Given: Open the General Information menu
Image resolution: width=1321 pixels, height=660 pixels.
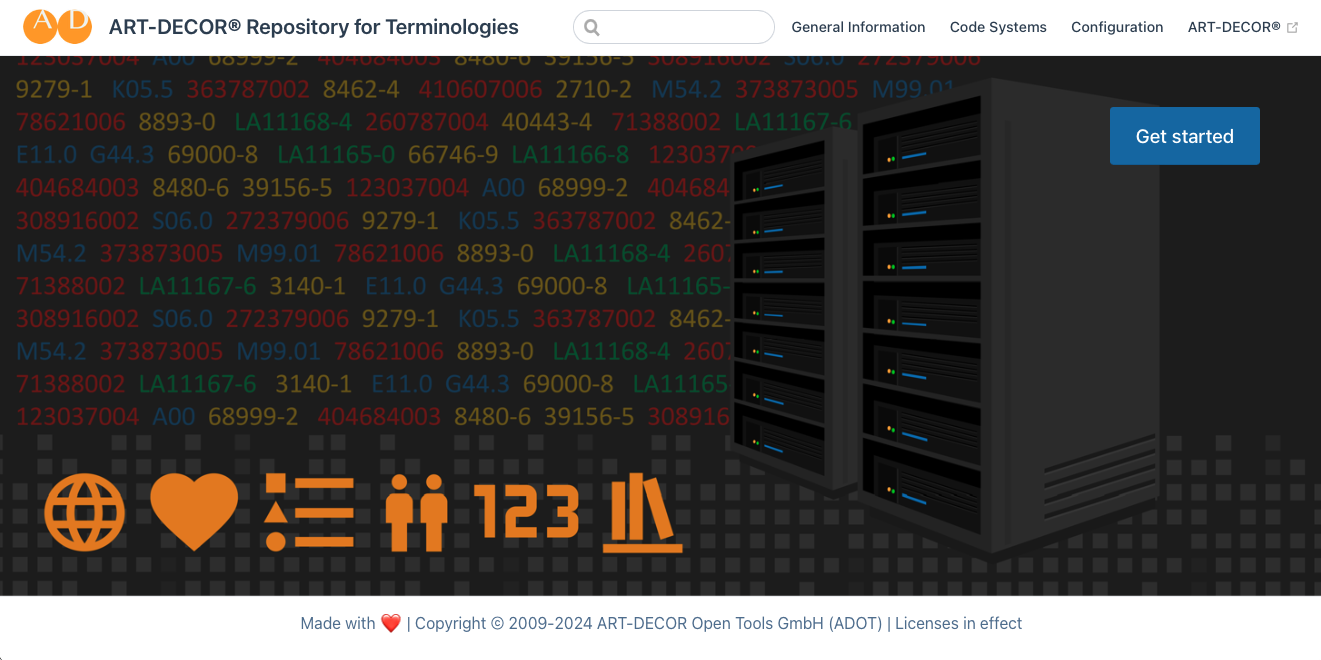Looking at the screenshot, I should [x=858, y=27].
